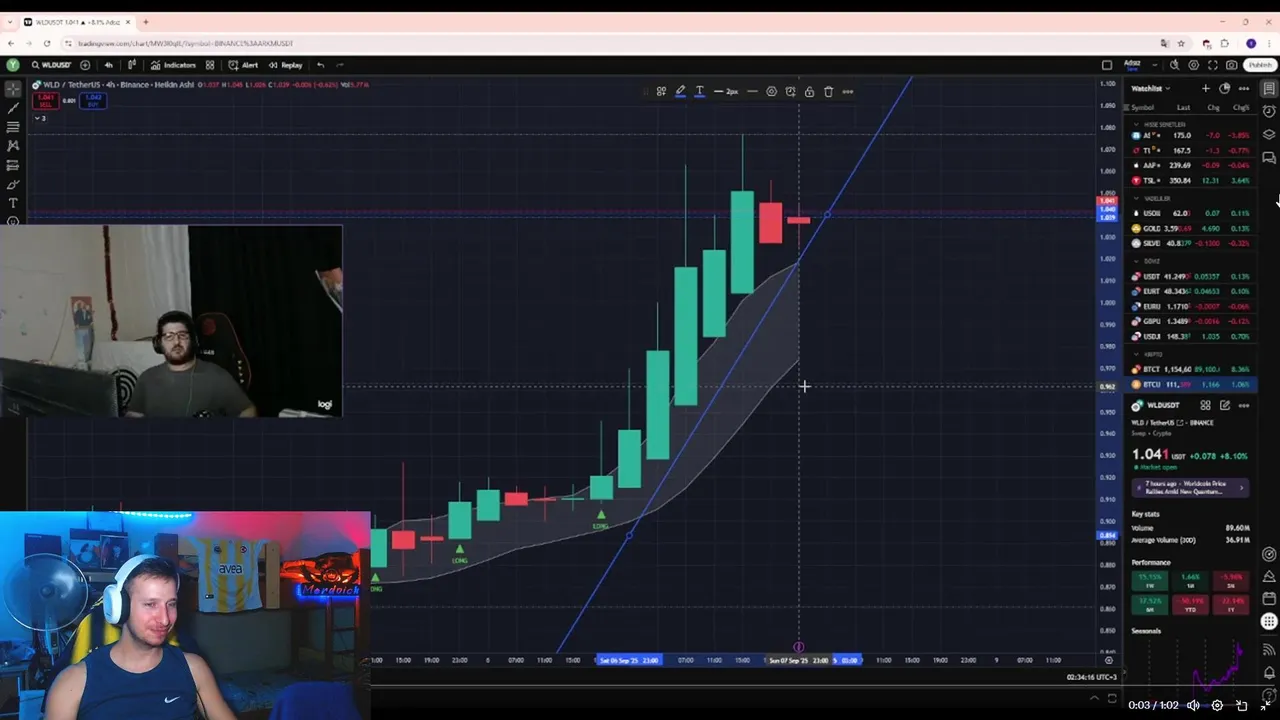Open the Fibonacci/gann lines tool
Viewport: 1280px width, 720px height.
[13, 127]
